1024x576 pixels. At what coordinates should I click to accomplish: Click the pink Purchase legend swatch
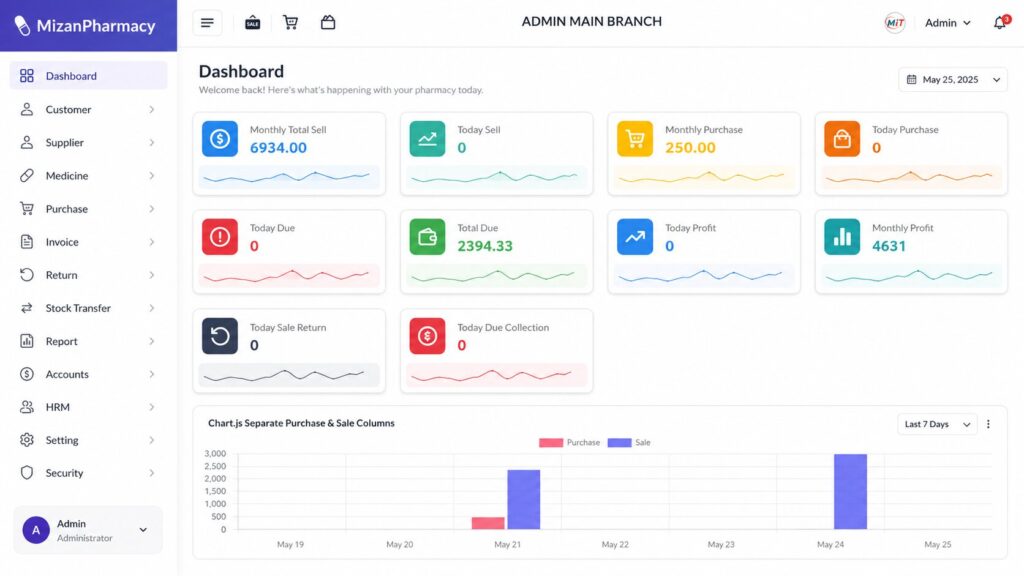tap(551, 443)
